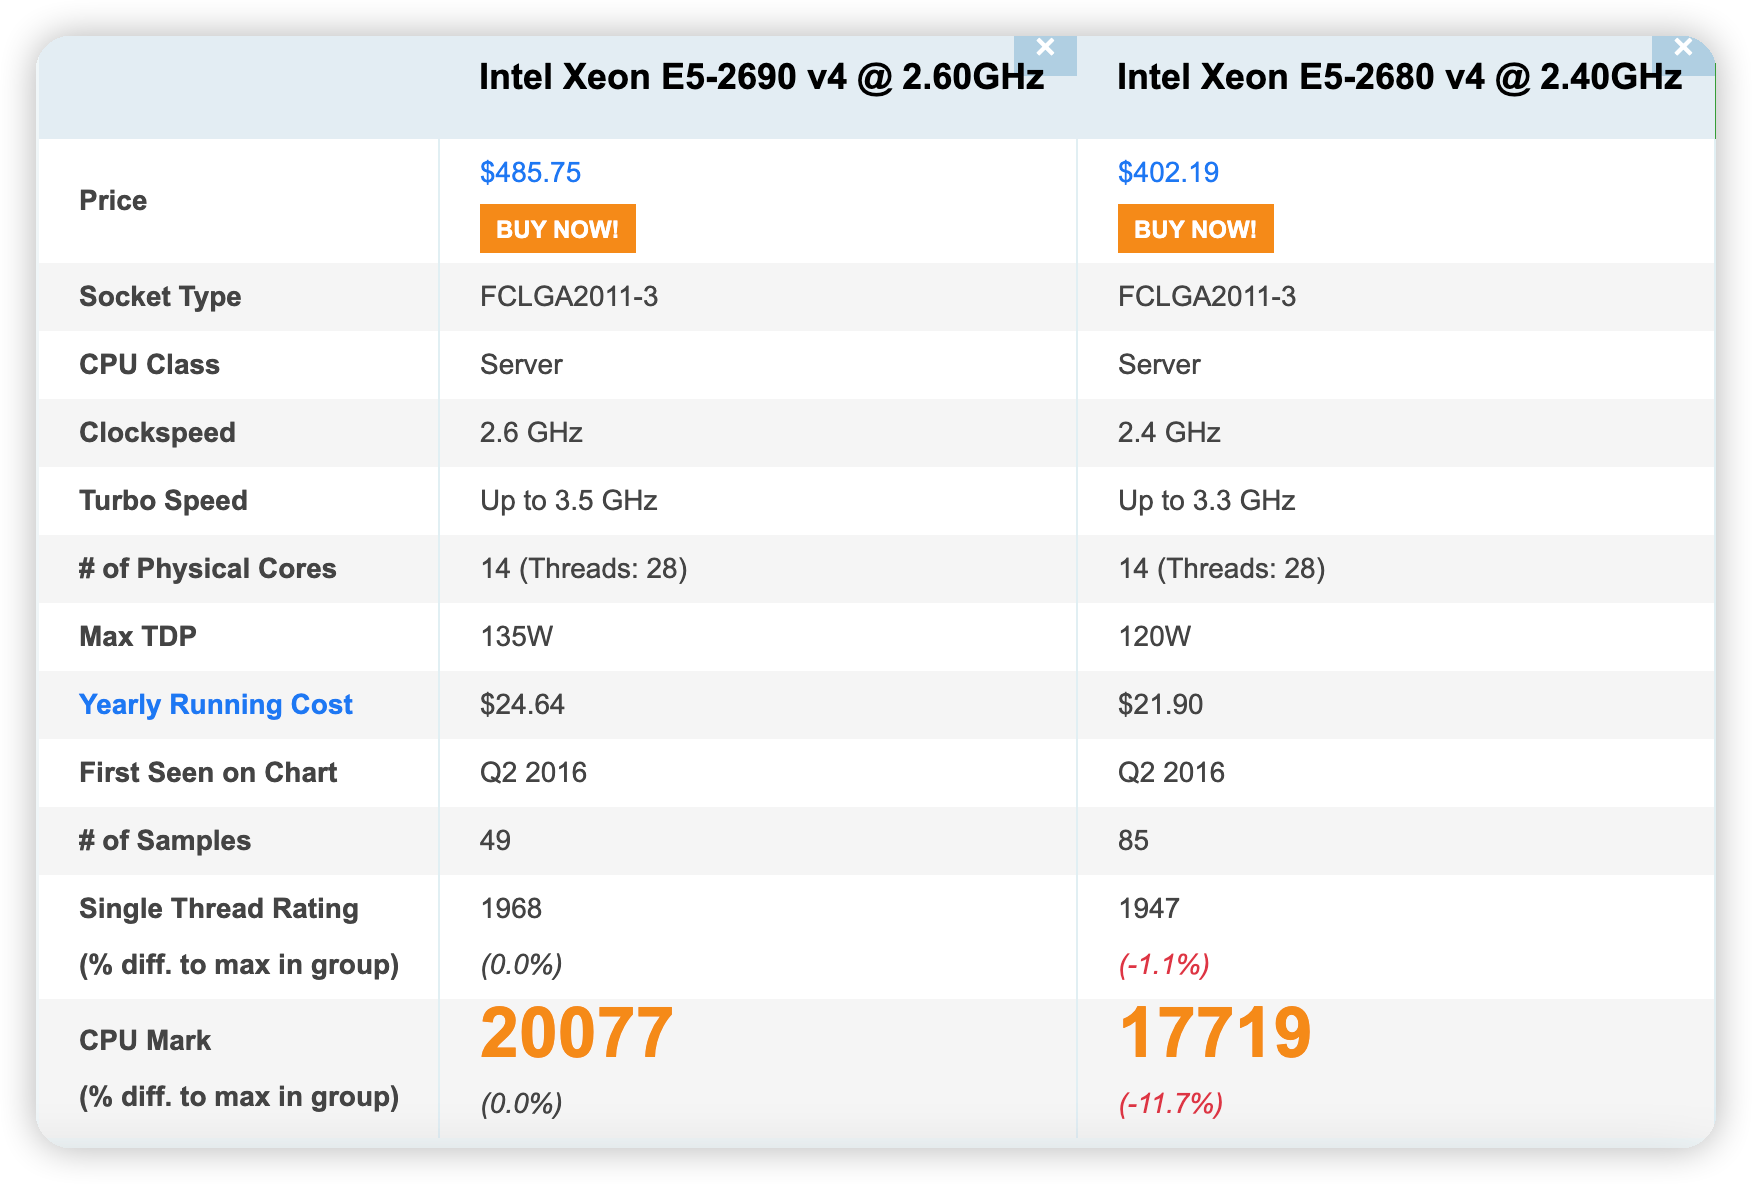Viewport: 1752px width, 1184px height.
Task: Open the $402.19 price link
Action: pos(1168,172)
